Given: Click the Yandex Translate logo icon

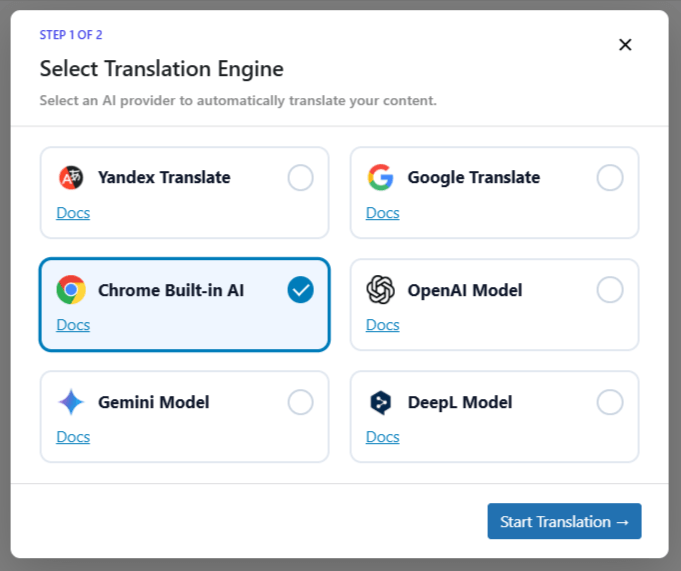Looking at the screenshot, I should click(70, 178).
